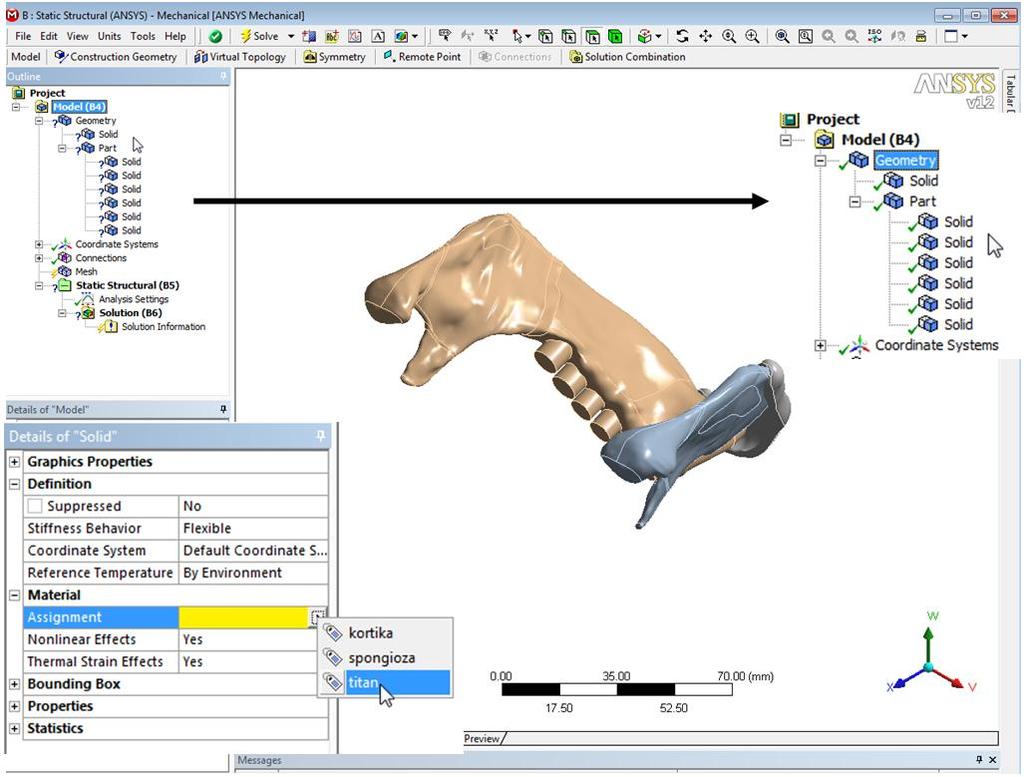This screenshot has height=777, width=1024.
Task: Select the Box Zoom plus magnifier
Action: click(x=752, y=37)
